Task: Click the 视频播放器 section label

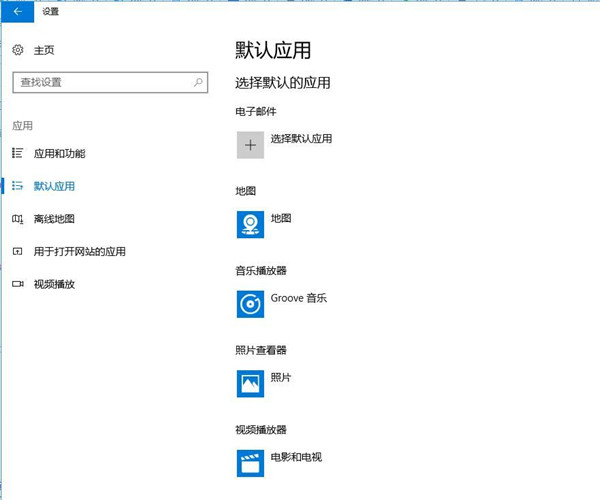Action: click(x=261, y=430)
